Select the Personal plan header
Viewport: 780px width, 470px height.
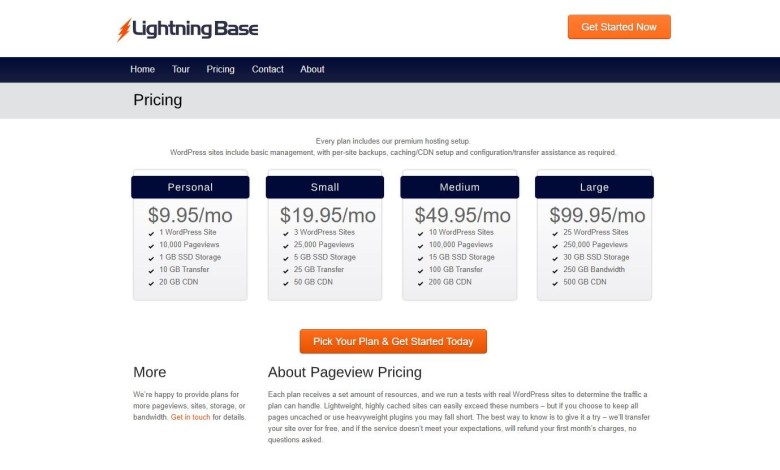[190, 187]
